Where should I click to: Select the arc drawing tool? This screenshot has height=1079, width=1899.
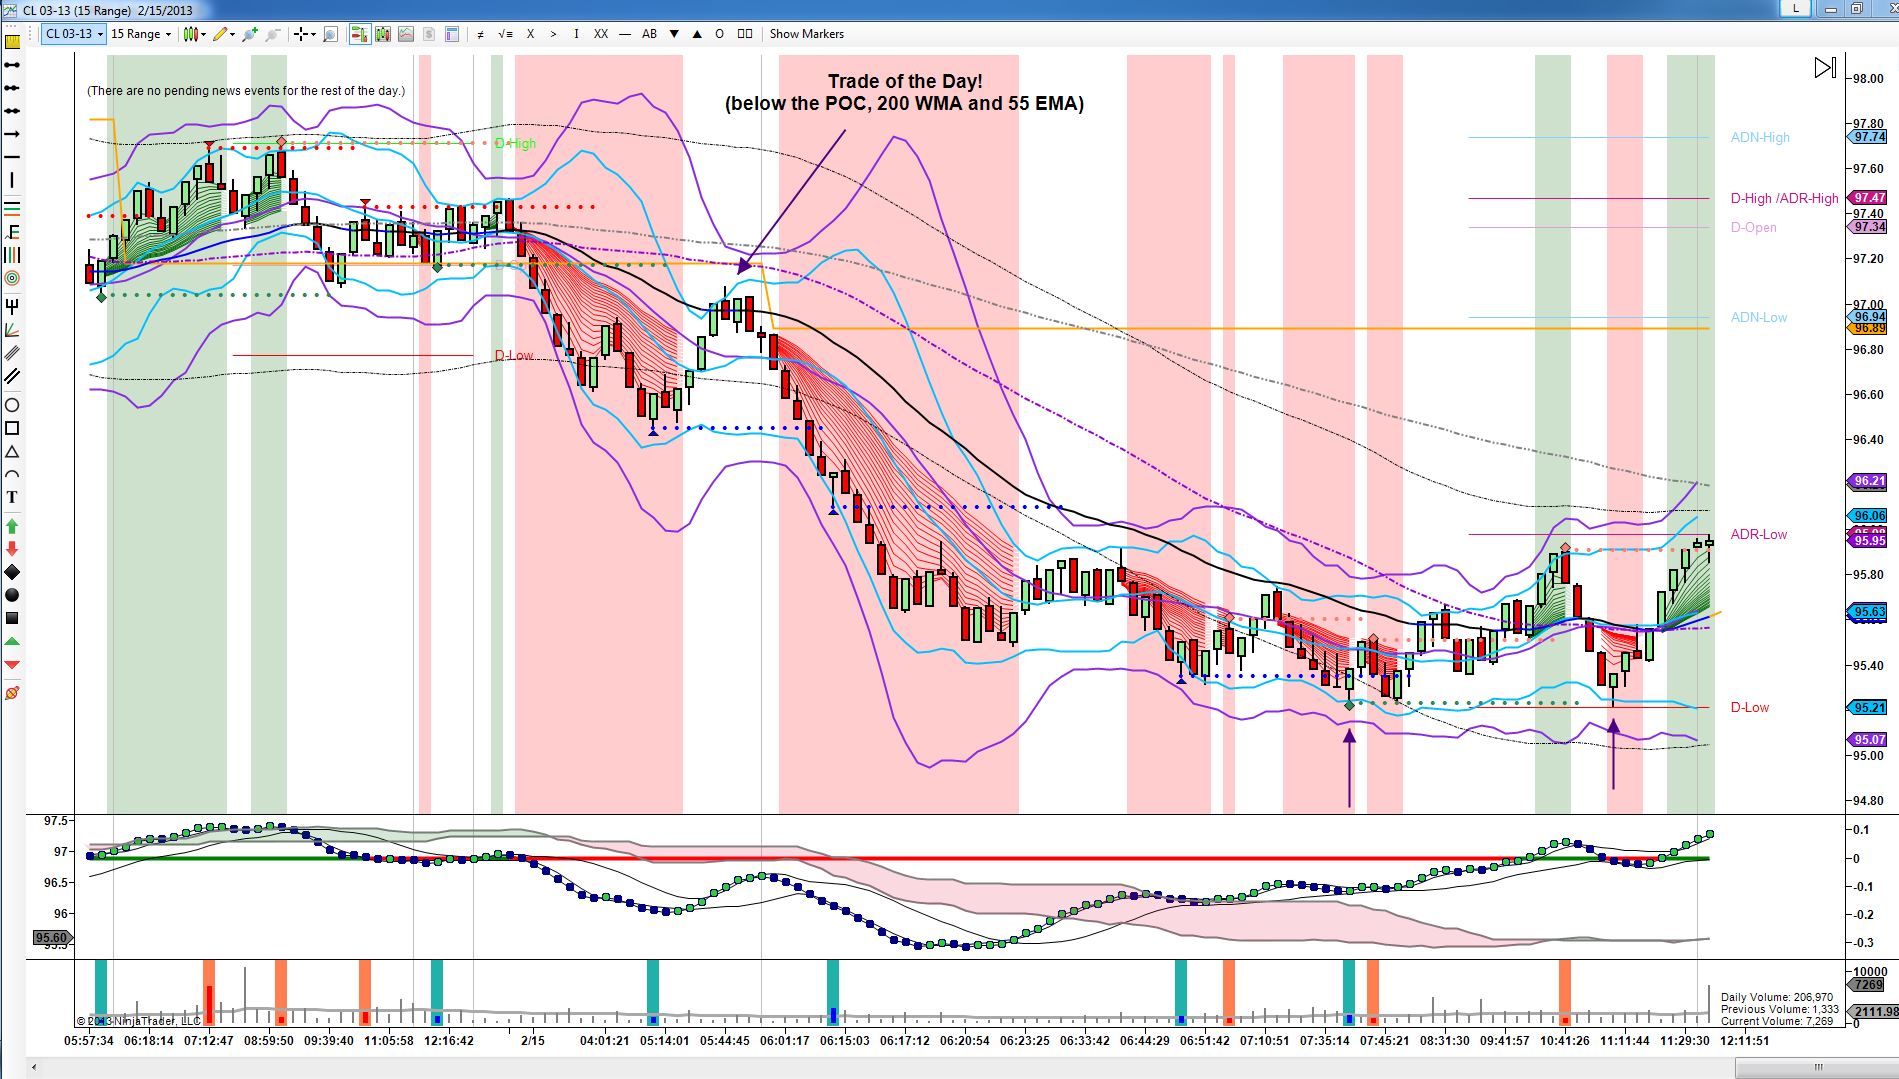[12, 475]
